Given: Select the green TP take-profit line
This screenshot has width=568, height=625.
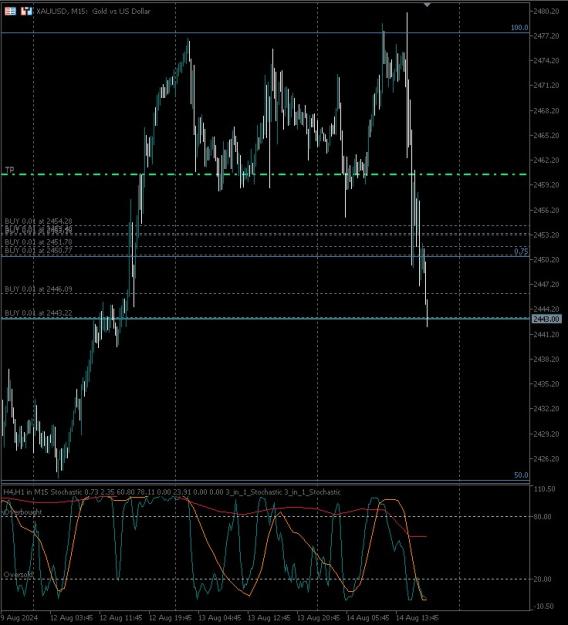Looking at the screenshot, I should [x=264, y=174].
